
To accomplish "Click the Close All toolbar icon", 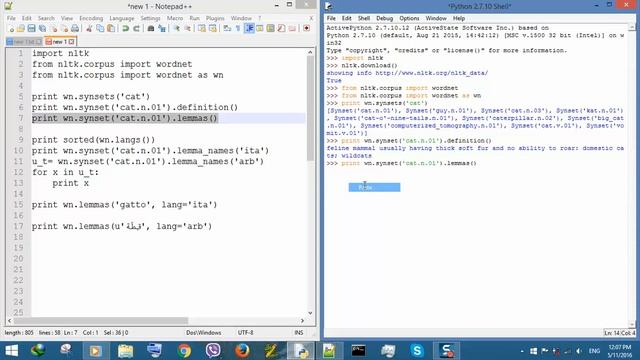I will click(x=64, y=28).
